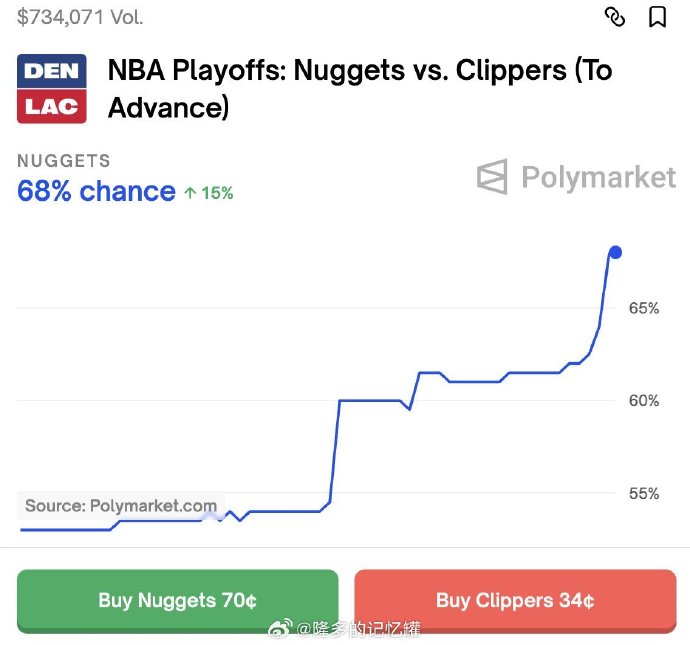Click the 60% axis label

(x=643, y=401)
